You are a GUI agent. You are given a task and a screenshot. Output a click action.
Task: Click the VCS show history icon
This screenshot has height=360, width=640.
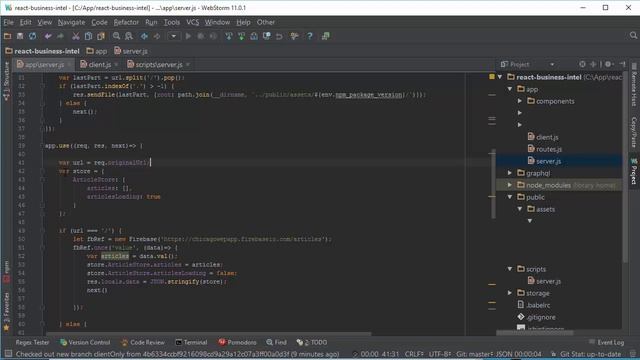[x=267, y=36]
